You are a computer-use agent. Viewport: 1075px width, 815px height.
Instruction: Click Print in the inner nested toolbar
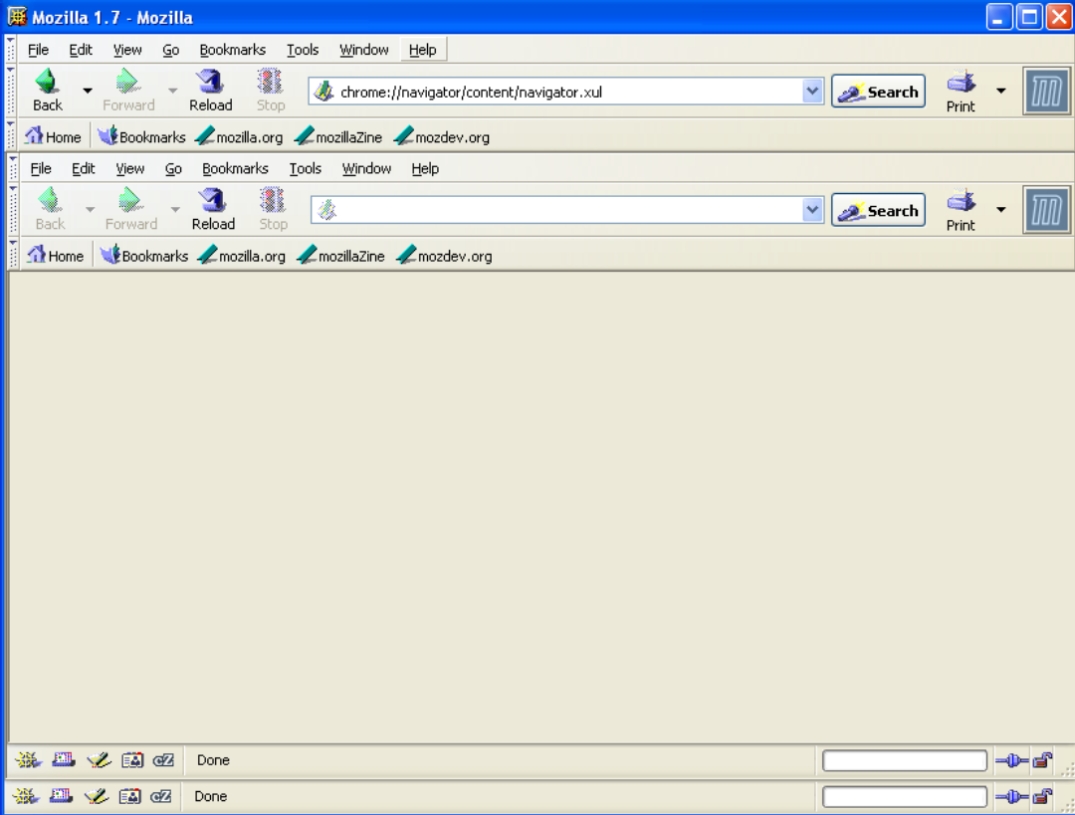click(961, 210)
